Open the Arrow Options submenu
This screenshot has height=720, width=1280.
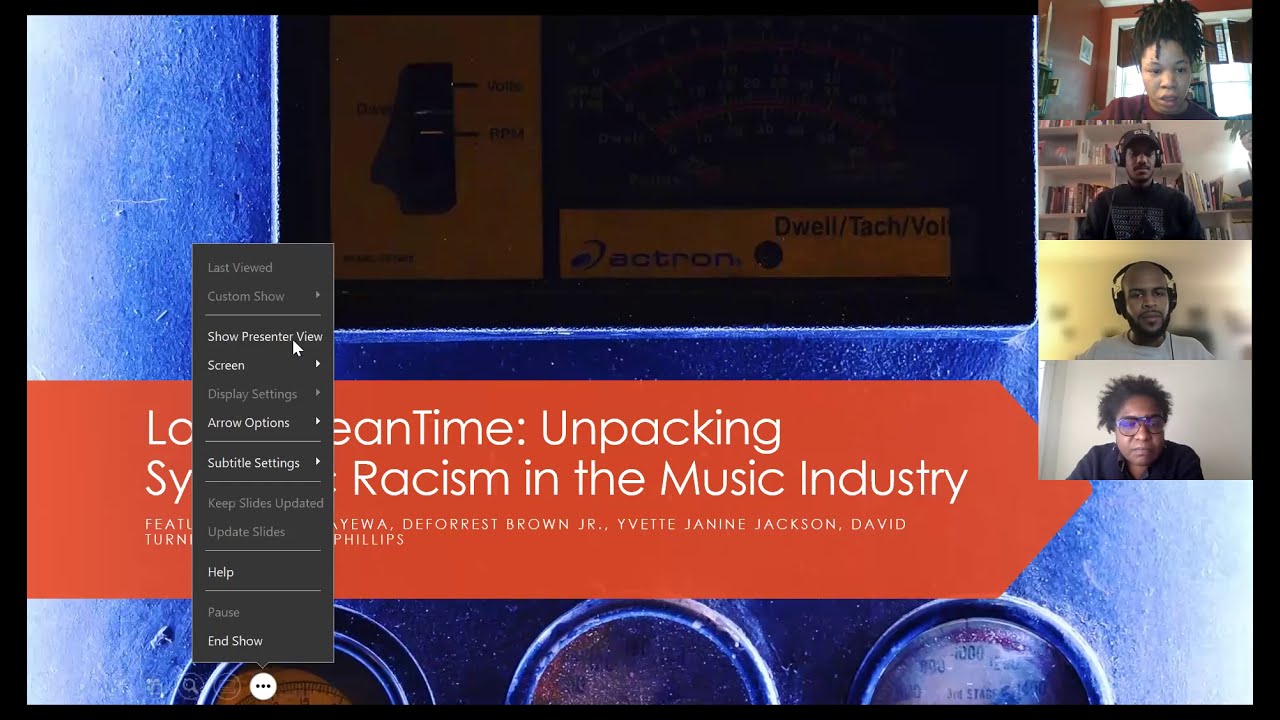pos(263,422)
